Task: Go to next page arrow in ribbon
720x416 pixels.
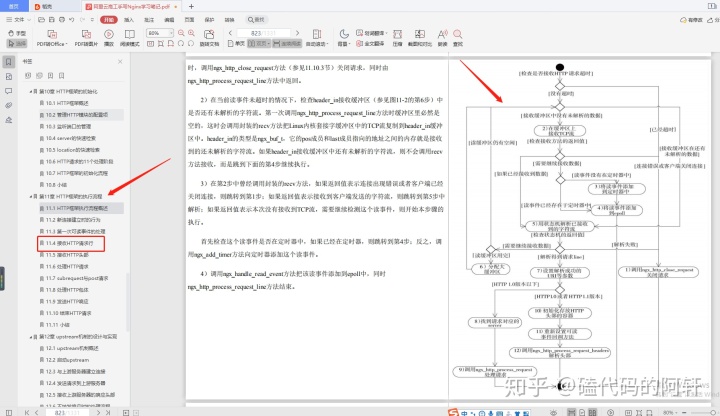Action: [x=298, y=33]
